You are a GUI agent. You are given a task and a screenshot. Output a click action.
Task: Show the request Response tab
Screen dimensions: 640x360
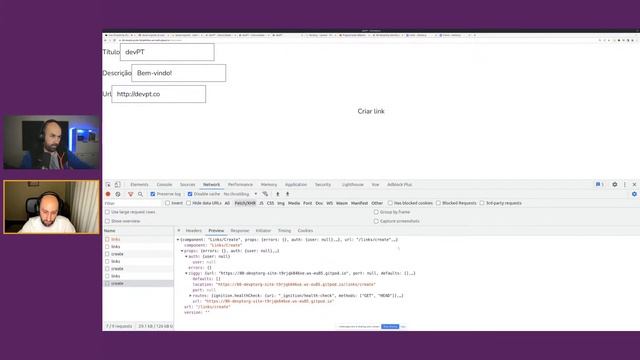[x=240, y=231]
